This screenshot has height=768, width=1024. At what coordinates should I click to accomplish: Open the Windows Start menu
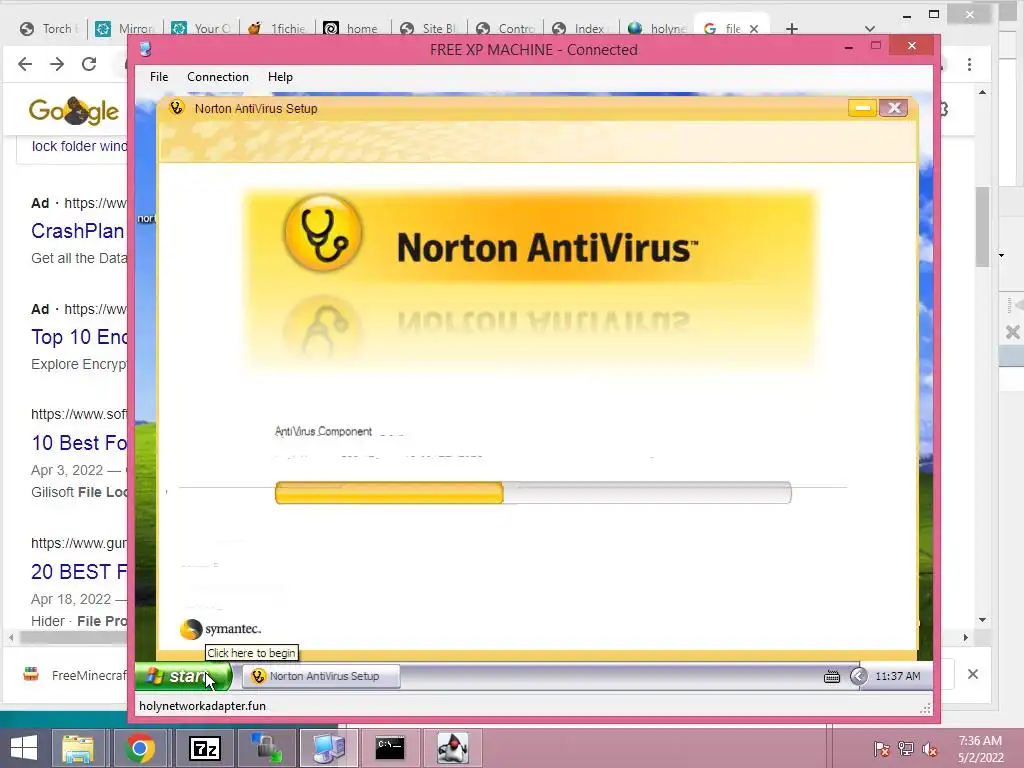pyautogui.click(x=24, y=748)
